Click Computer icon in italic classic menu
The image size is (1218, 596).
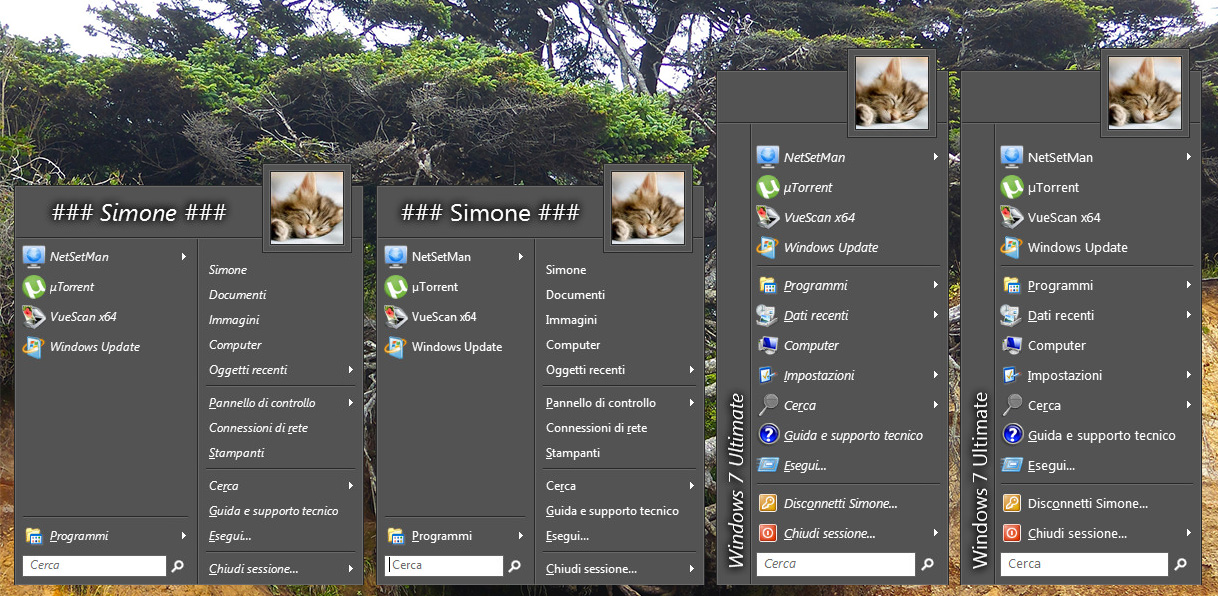(768, 345)
